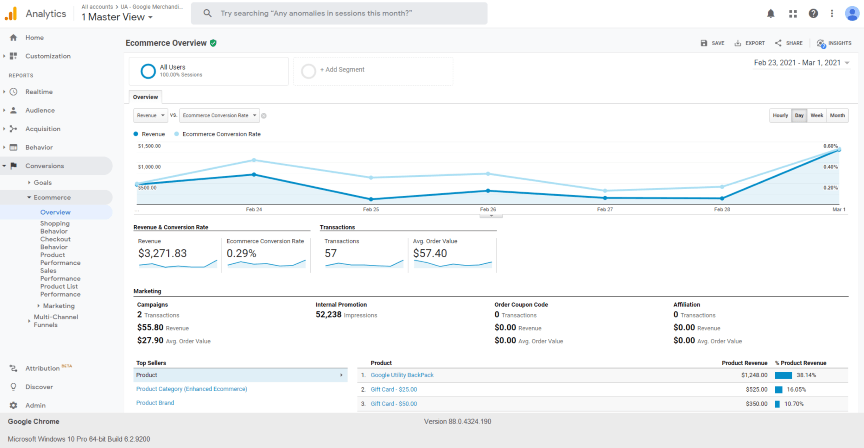Click the Avg. Order Value $57.40 card
The image size is (864, 448).
pyautogui.click(x=453, y=255)
